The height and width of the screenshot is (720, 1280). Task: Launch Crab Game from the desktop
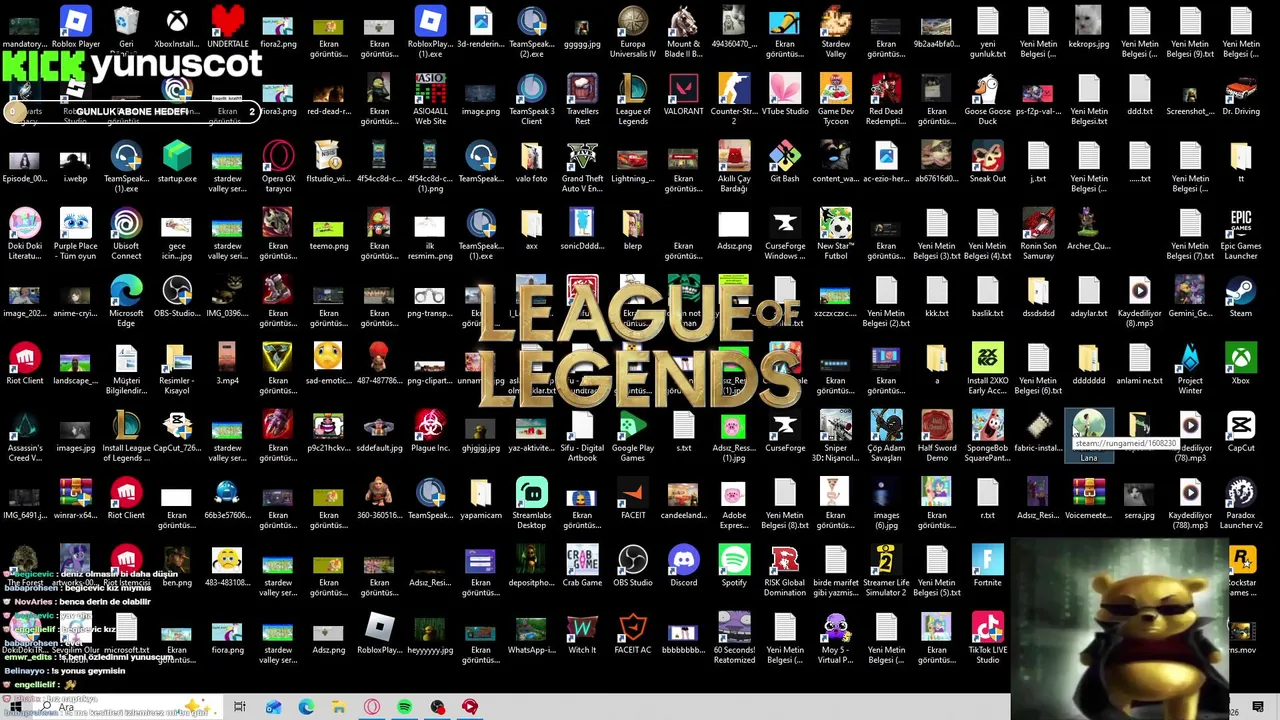point(582,566)
